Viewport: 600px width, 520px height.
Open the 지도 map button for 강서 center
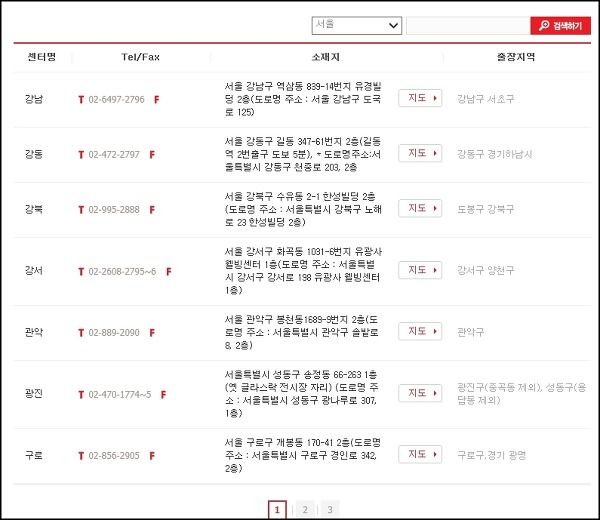[x=420, y=270]
